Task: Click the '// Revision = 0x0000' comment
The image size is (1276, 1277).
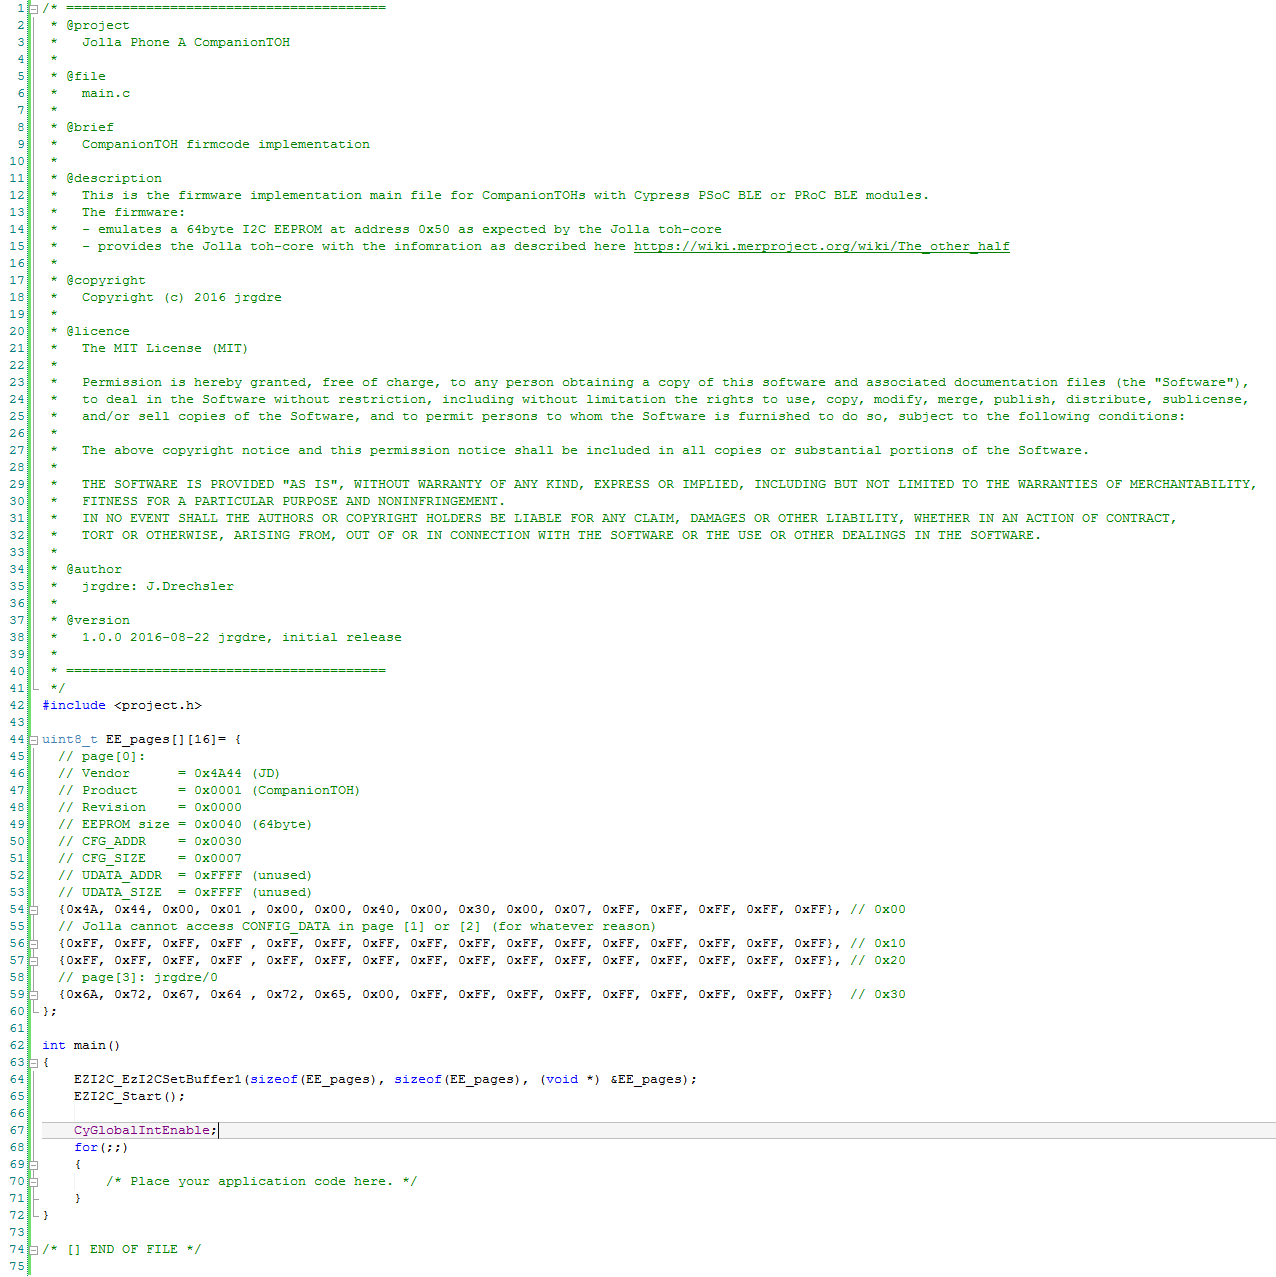Action: (150, 807)
